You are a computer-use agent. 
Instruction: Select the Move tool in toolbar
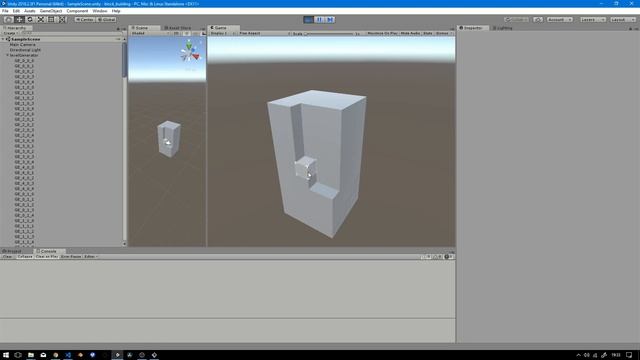point(19,19)
